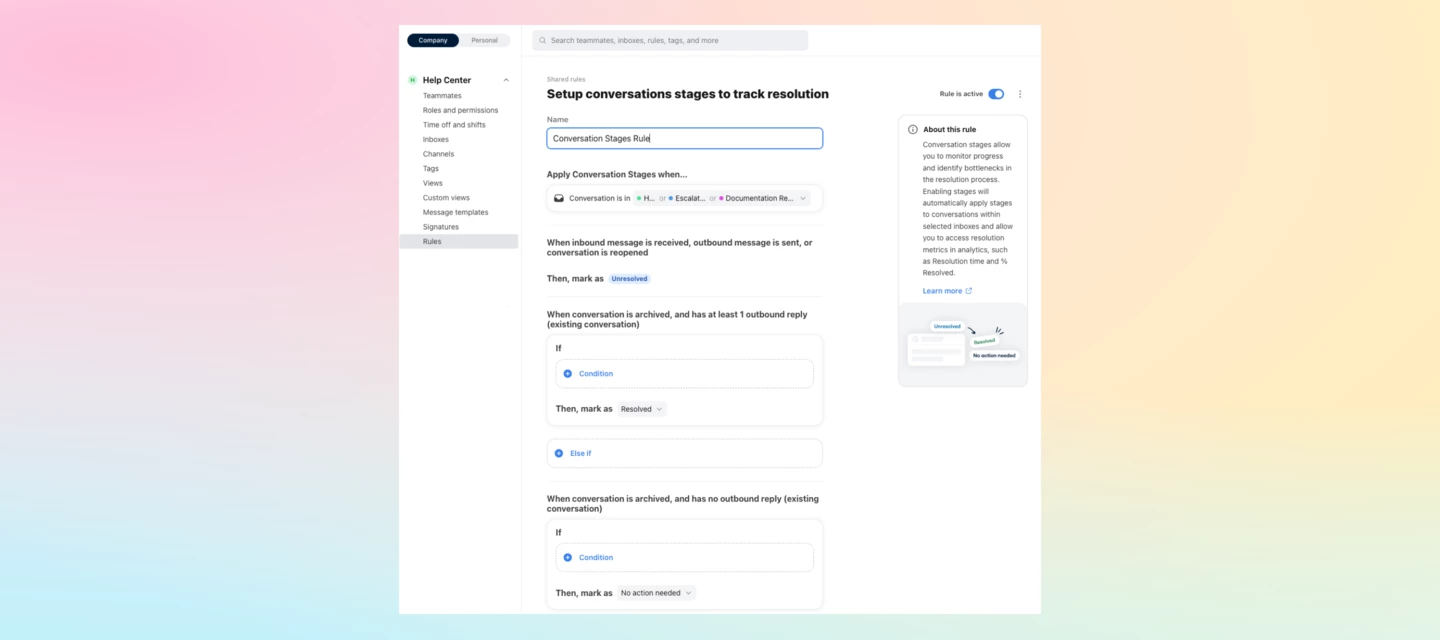The height and width of the screenshot is (640, 1440).
Task: Open Teammates in the sidebar
Action: click(442, 96)
